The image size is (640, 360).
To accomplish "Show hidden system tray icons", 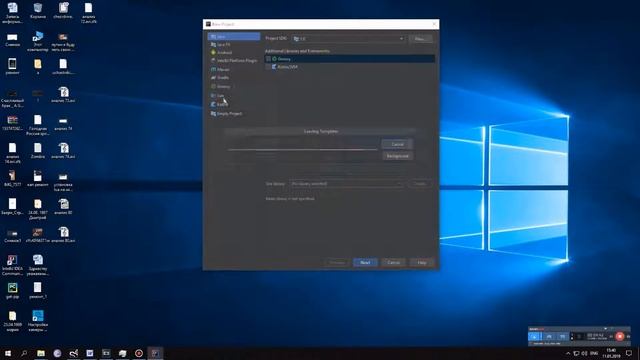I will tap(568, 353).
